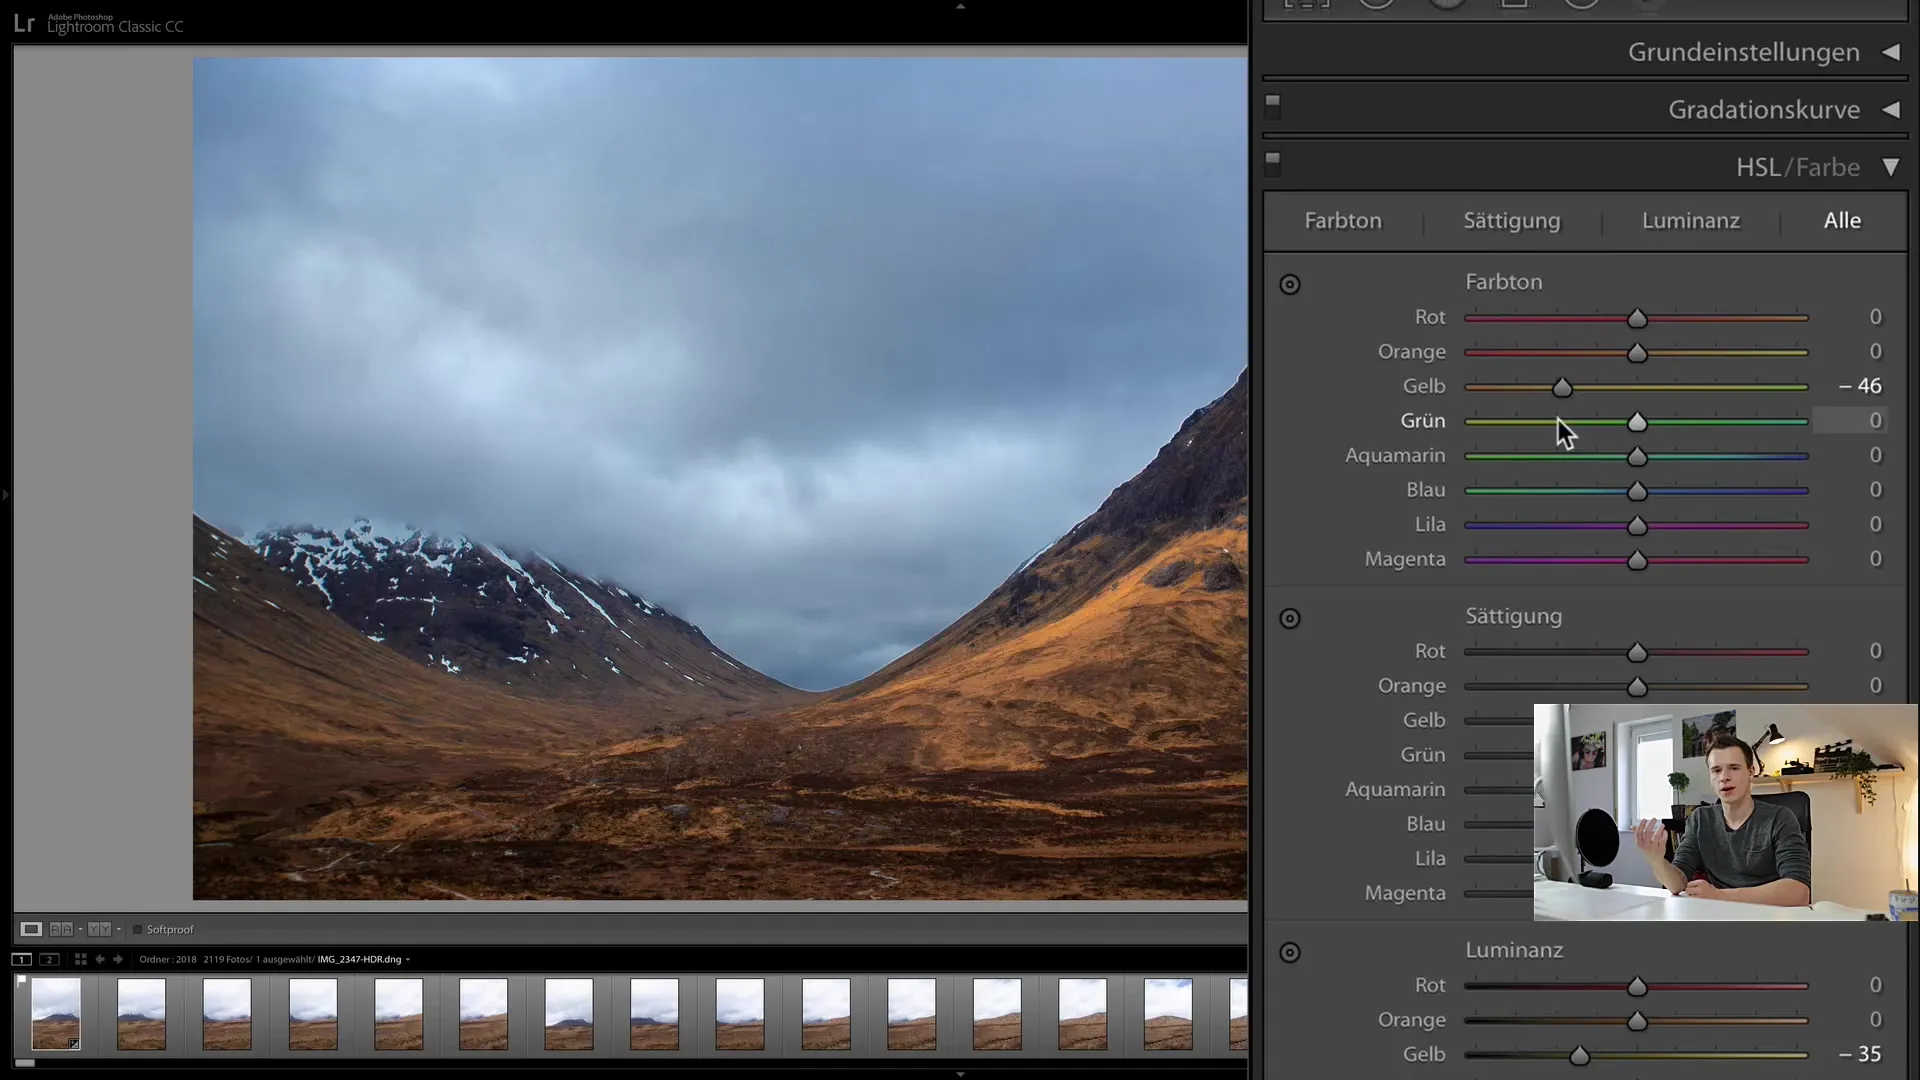Click the Farbton Orange label
1920x1080 pixels.
point(1412,352)
